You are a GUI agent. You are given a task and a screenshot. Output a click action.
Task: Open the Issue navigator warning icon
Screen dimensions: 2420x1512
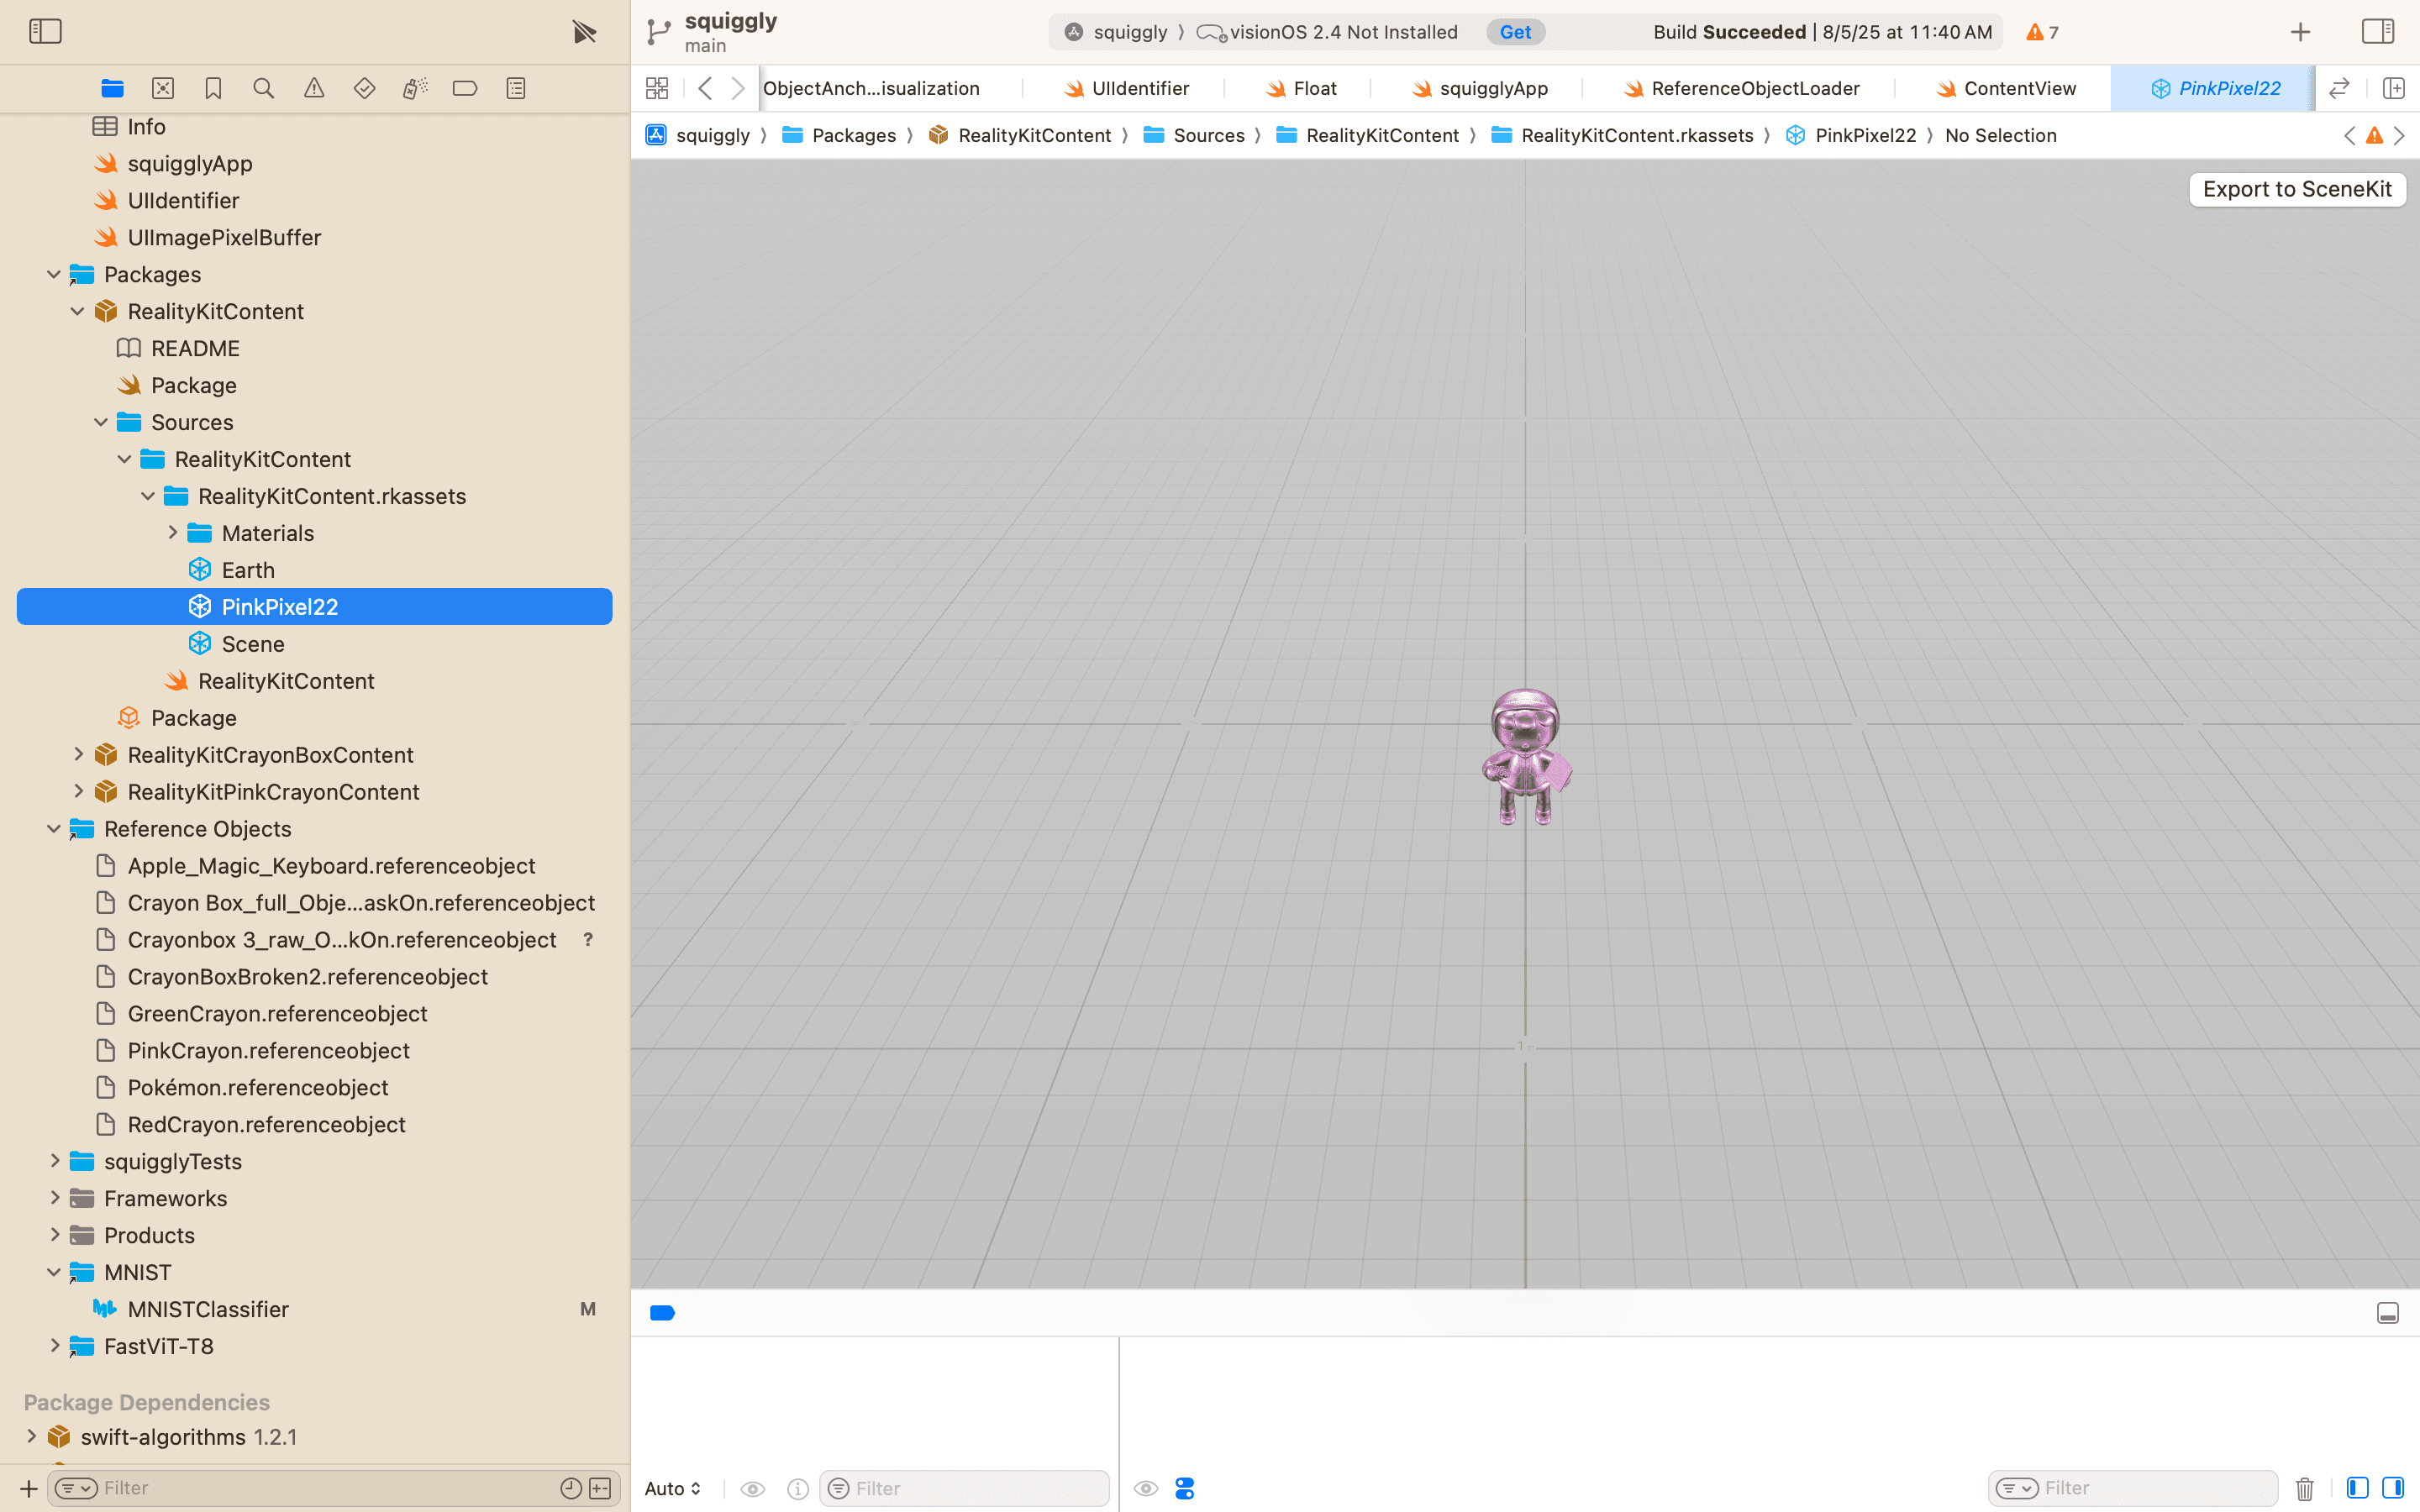tap(314, 88)
